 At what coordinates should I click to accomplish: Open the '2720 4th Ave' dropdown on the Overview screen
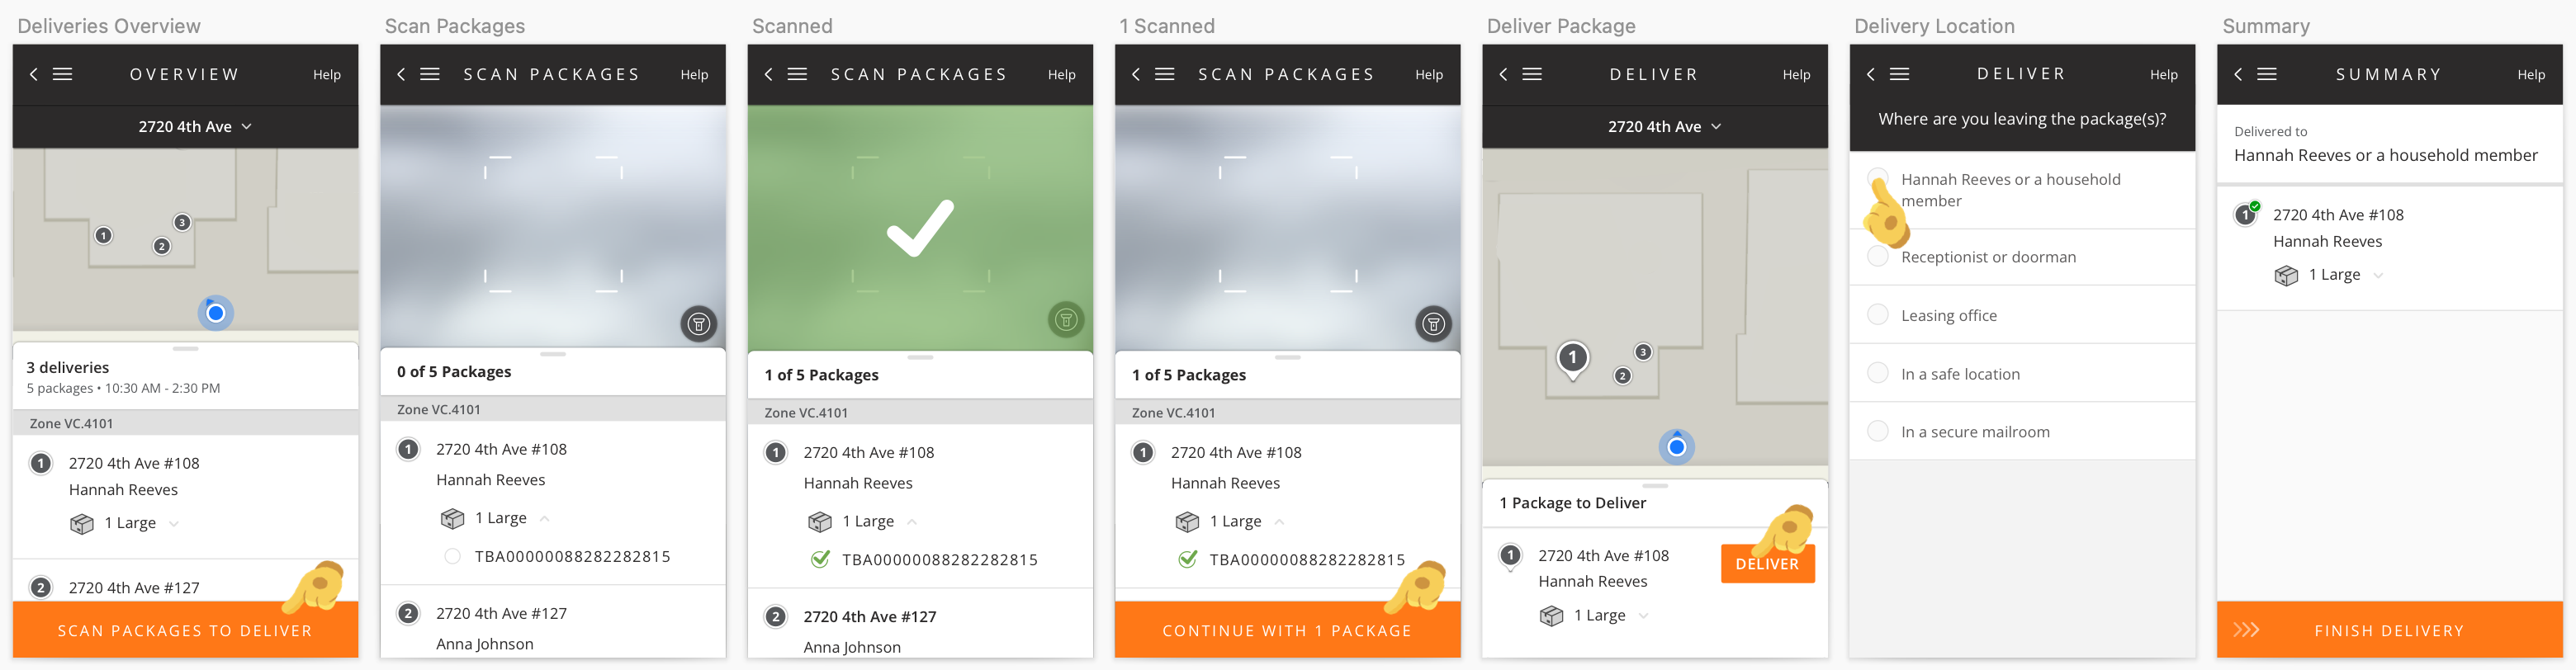point(195,127)
